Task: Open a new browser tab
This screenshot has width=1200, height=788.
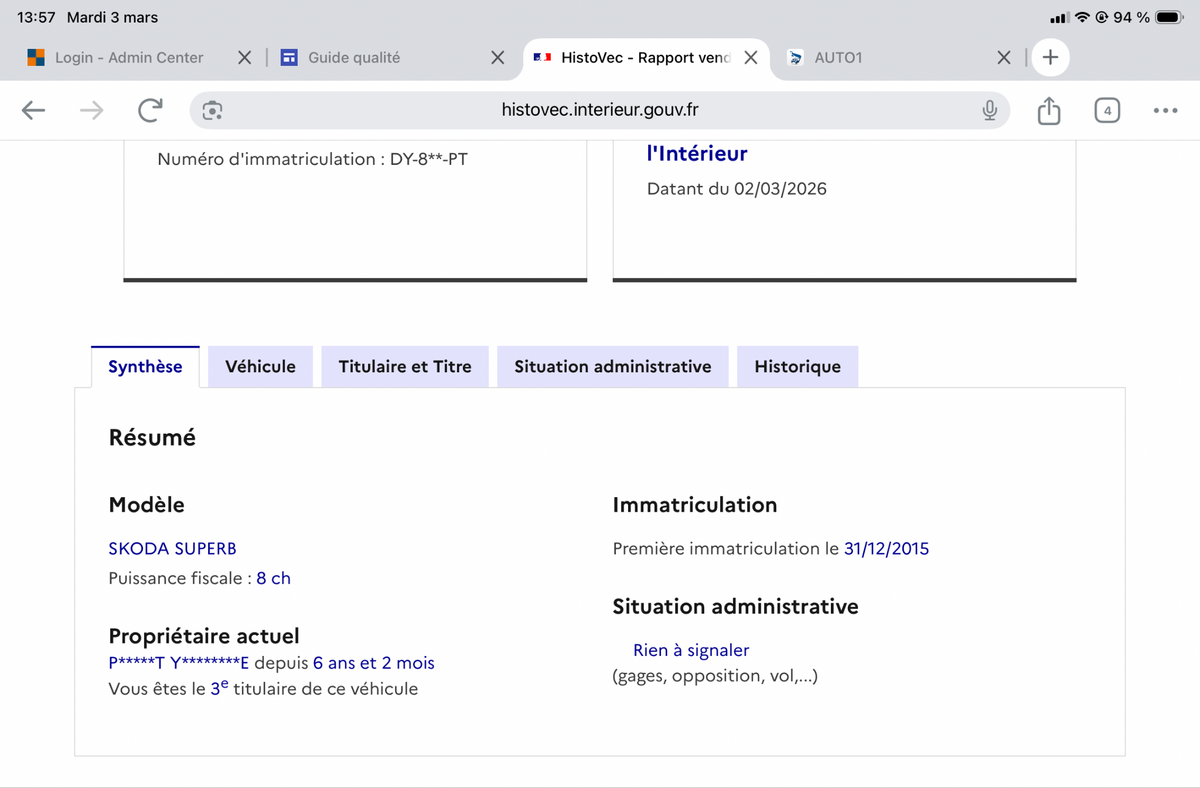Action: tap(1050, 57)
